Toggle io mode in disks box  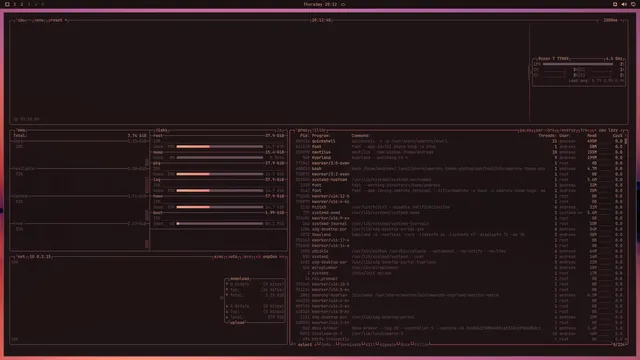point(280,130)
